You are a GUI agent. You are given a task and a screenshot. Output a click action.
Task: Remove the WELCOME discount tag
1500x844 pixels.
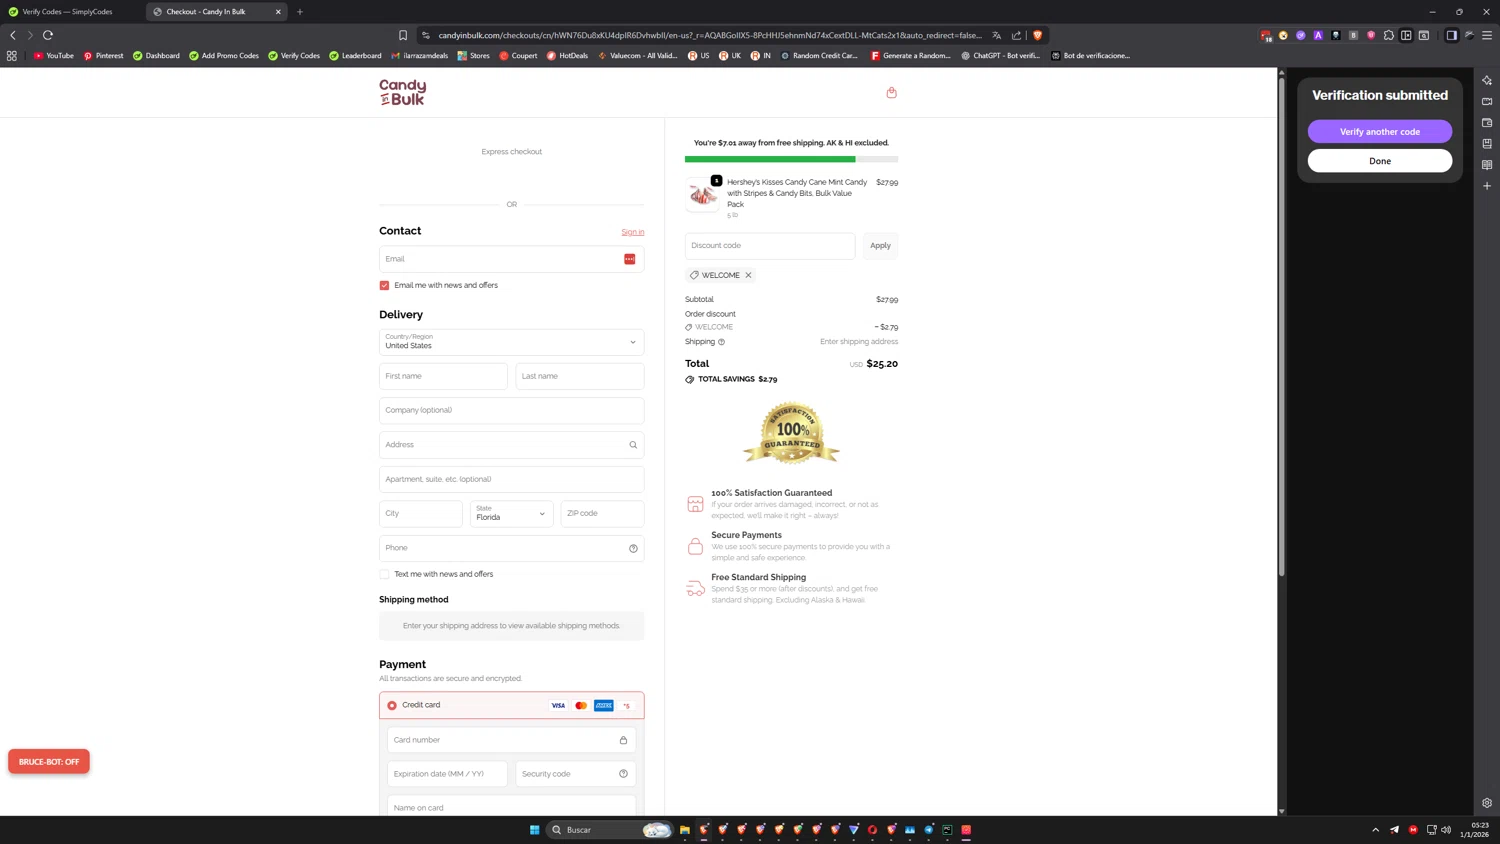[748, 275]
